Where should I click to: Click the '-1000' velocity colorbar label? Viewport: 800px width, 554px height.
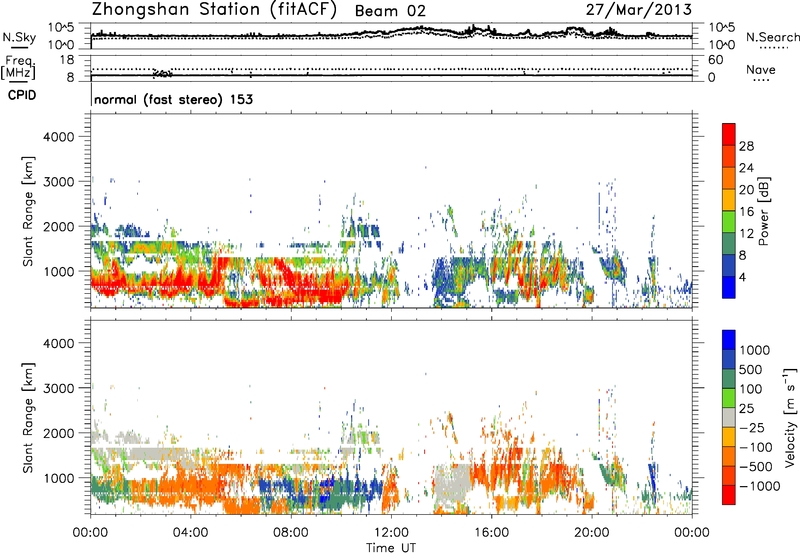coord(760,486)
